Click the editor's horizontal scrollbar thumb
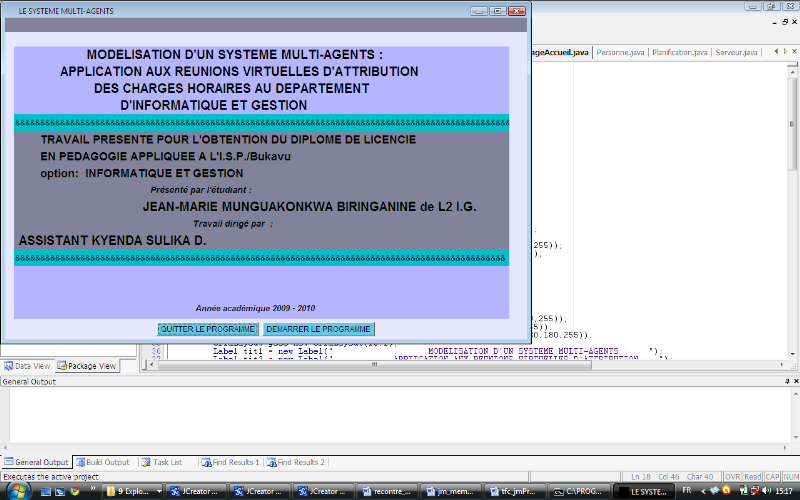Viewport: 800px width, 500px height. (x=373, y=365)
